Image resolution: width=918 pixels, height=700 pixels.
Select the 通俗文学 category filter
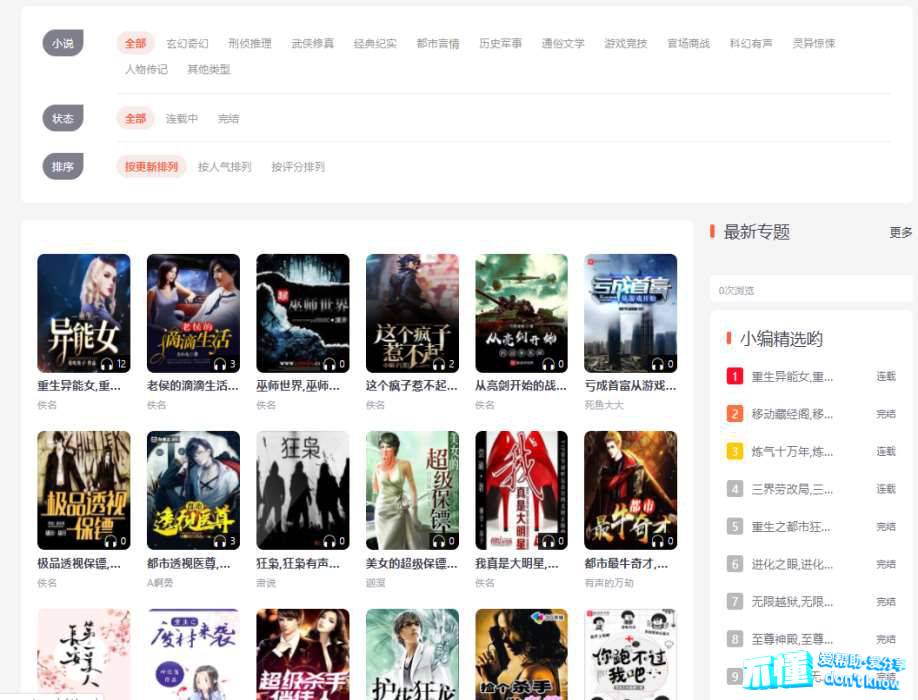(x=563, y=43)
